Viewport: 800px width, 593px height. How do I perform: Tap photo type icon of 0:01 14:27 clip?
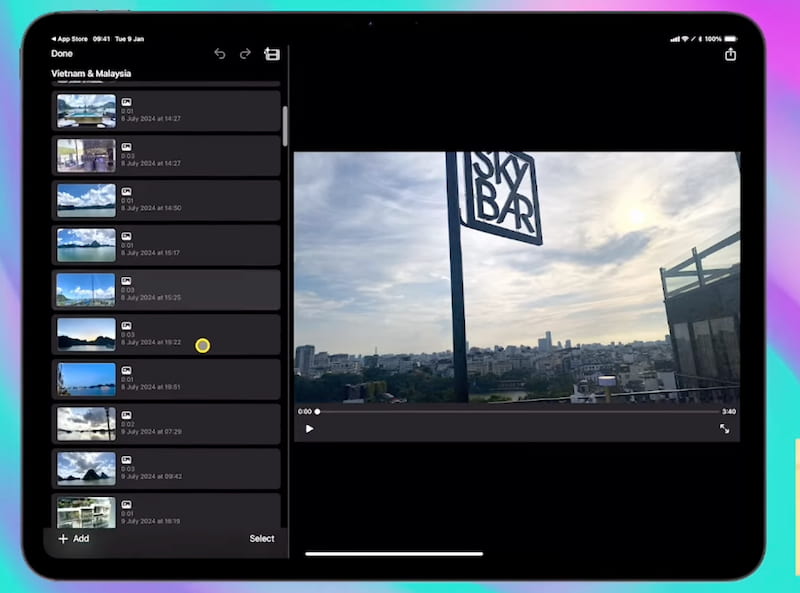tap(127, 102)
